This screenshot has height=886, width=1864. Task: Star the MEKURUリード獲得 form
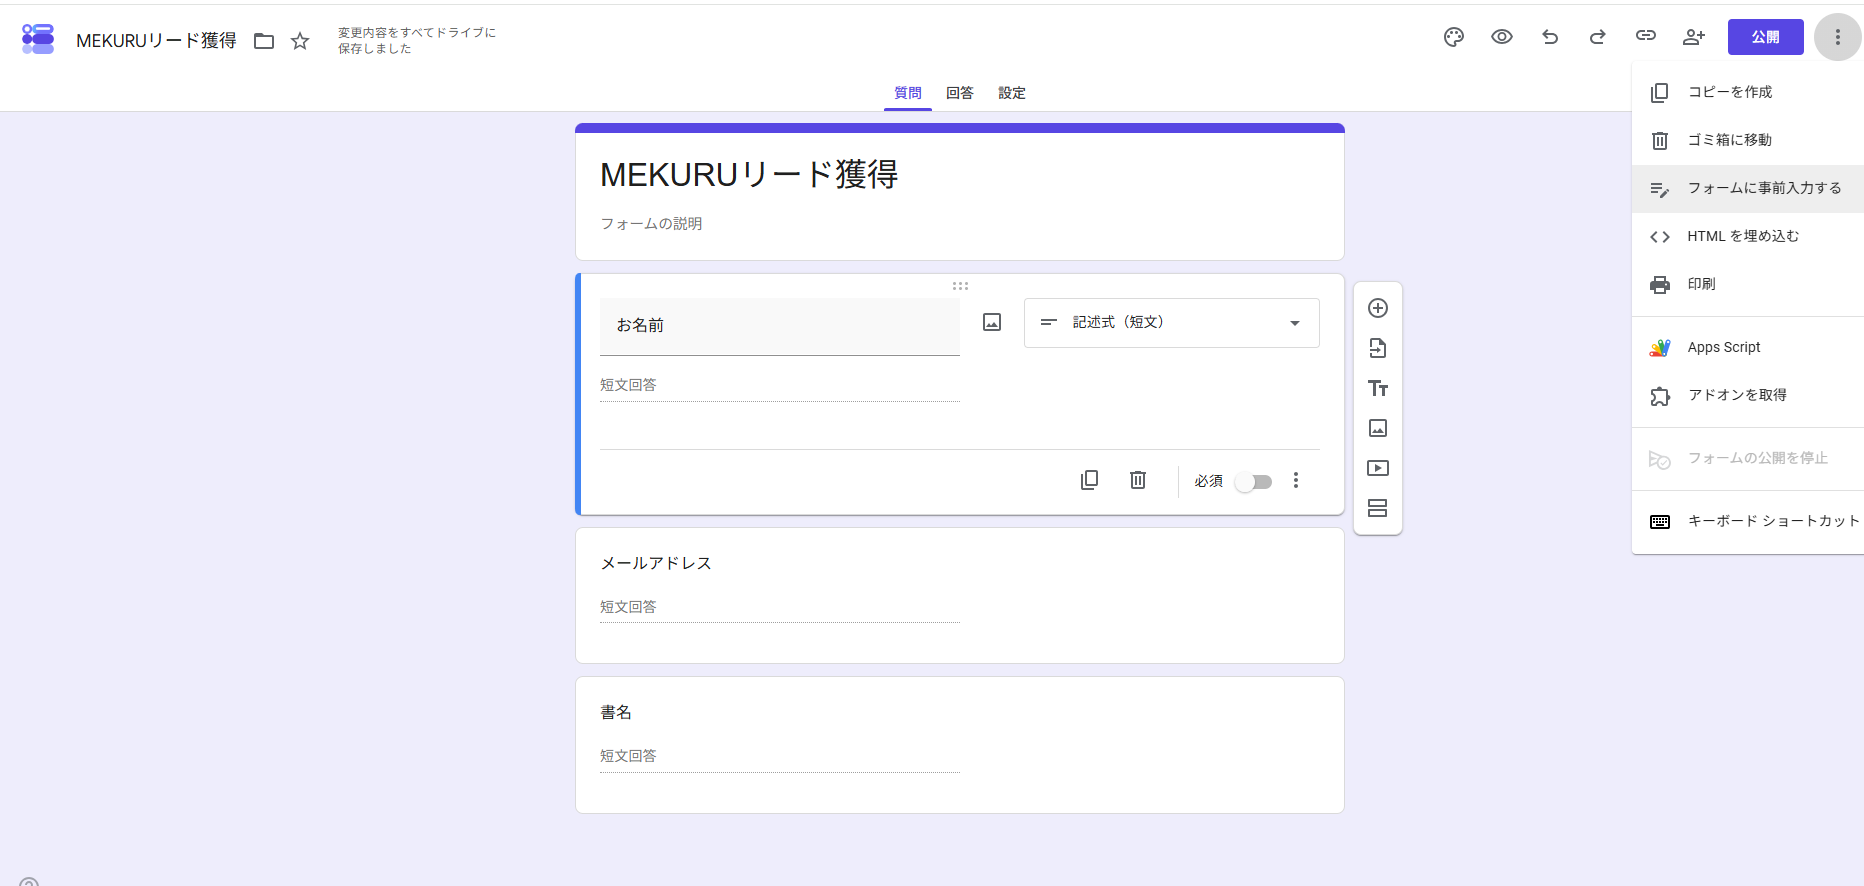(x=300, y=41)
